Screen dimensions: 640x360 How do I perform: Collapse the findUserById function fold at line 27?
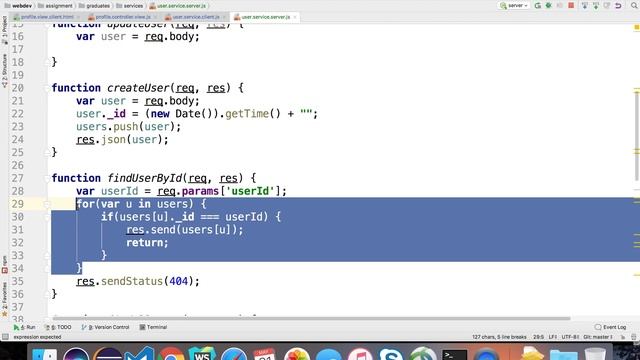tap(47, 178)
